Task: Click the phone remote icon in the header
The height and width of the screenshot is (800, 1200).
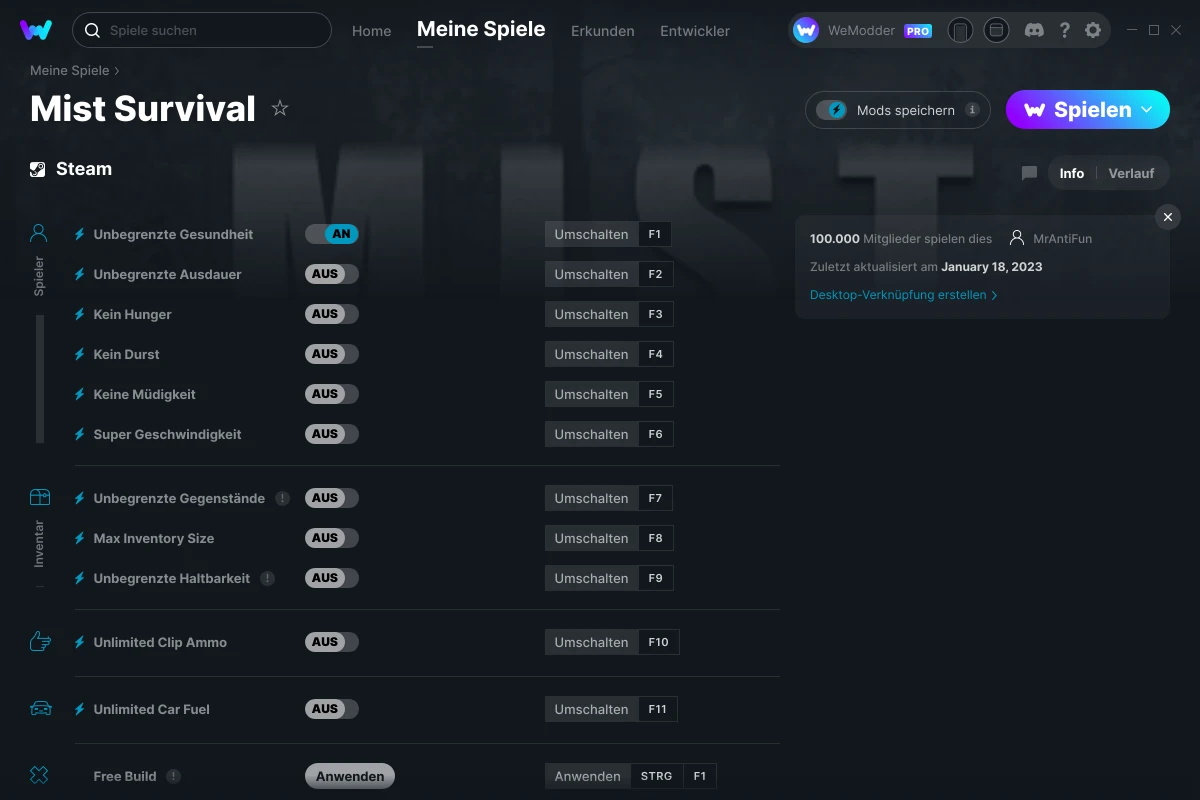Action: coord(960,31)
